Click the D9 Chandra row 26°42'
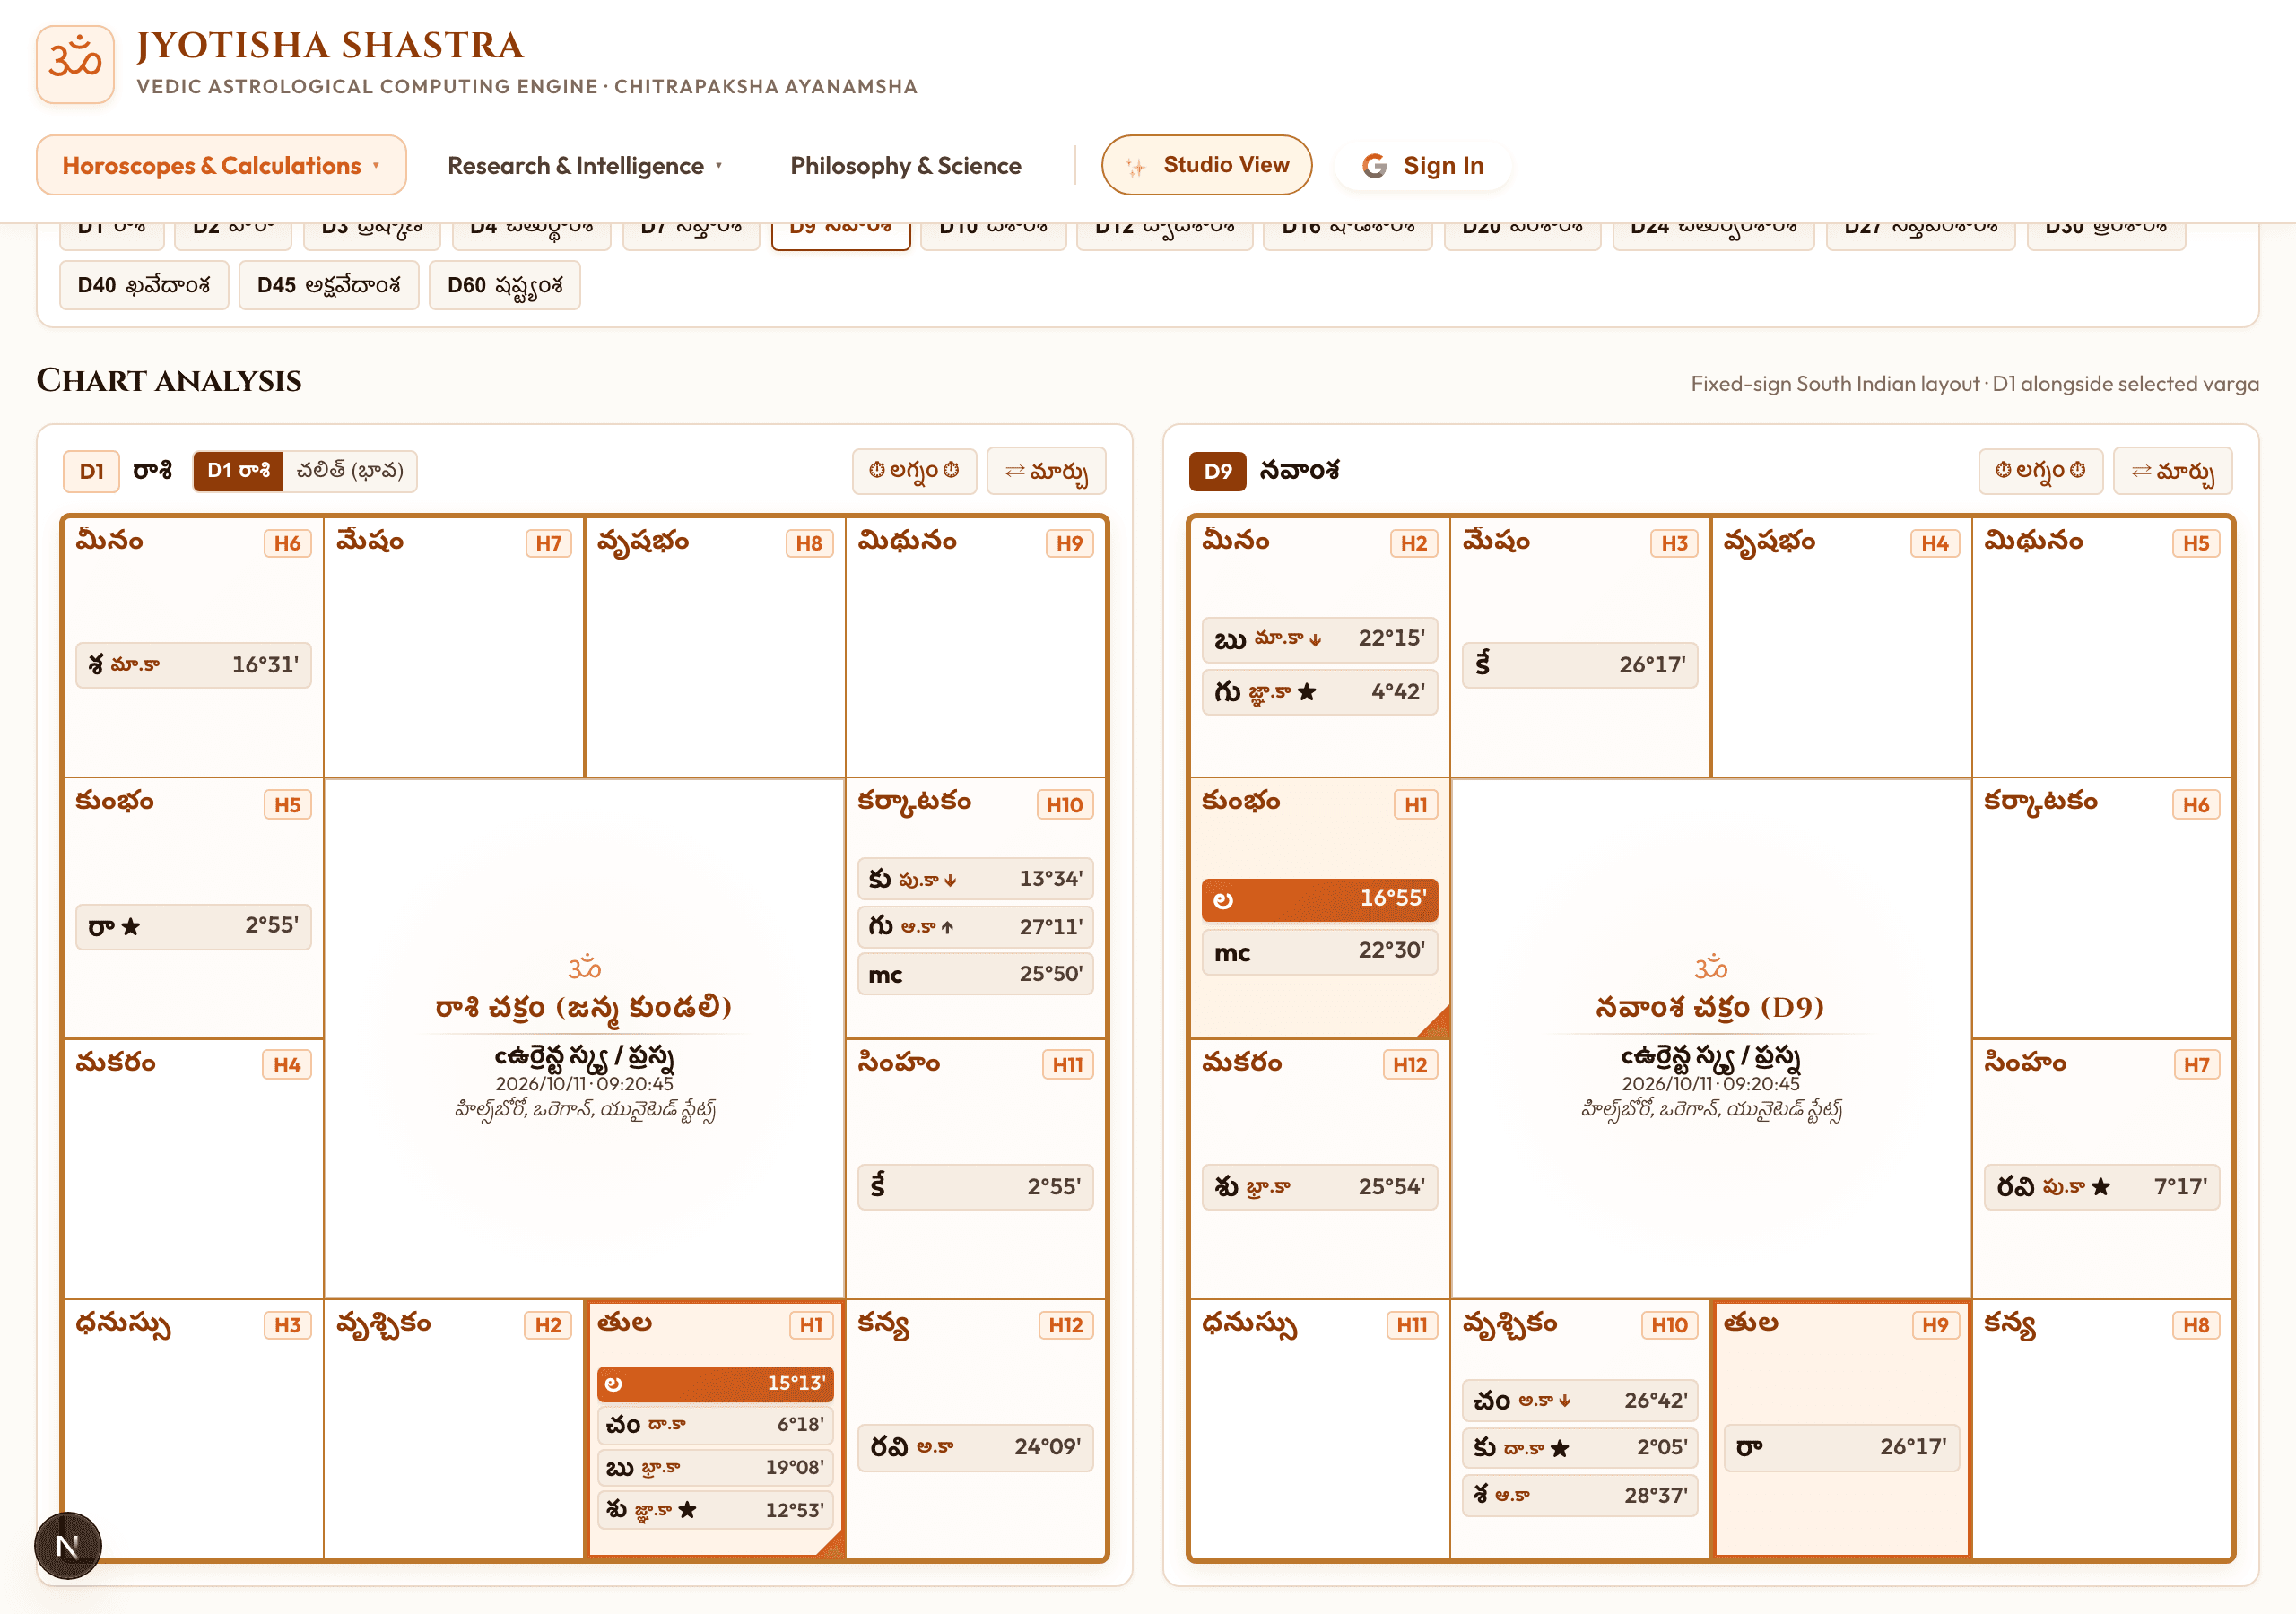The height and width of the screenshot is (1614, 2296). coord(1580,1400)
